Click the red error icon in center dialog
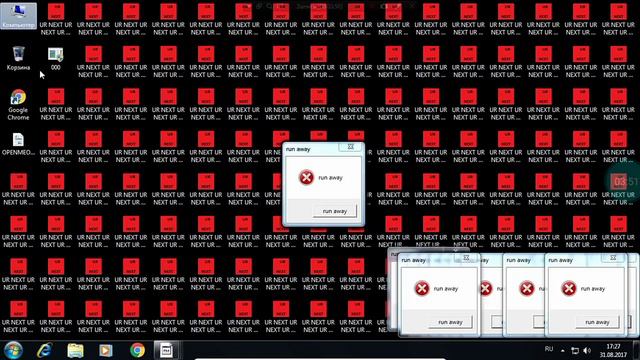The image size is (640, 360). pos(306,178)
